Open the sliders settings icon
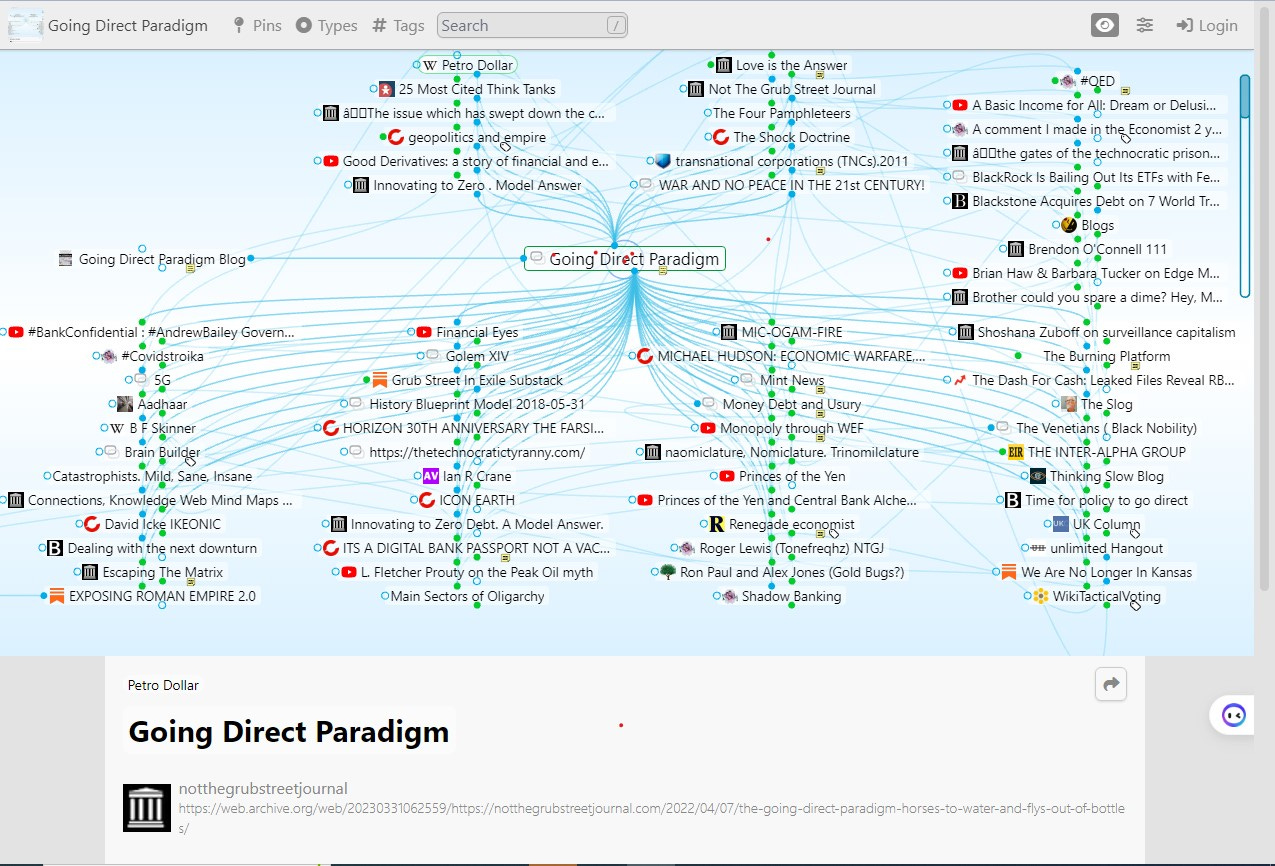This screenshot has height=866, width=1275. pos(1145,26)
